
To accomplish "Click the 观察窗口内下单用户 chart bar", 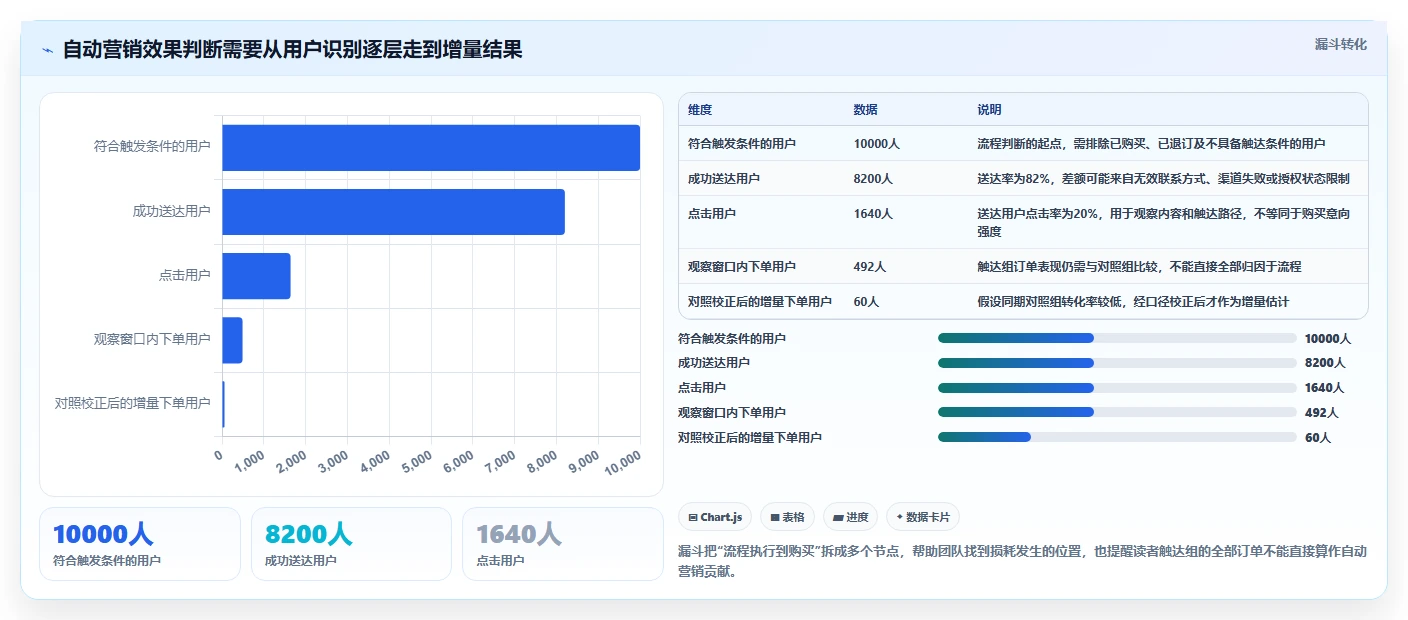I will tap(232, 340).
